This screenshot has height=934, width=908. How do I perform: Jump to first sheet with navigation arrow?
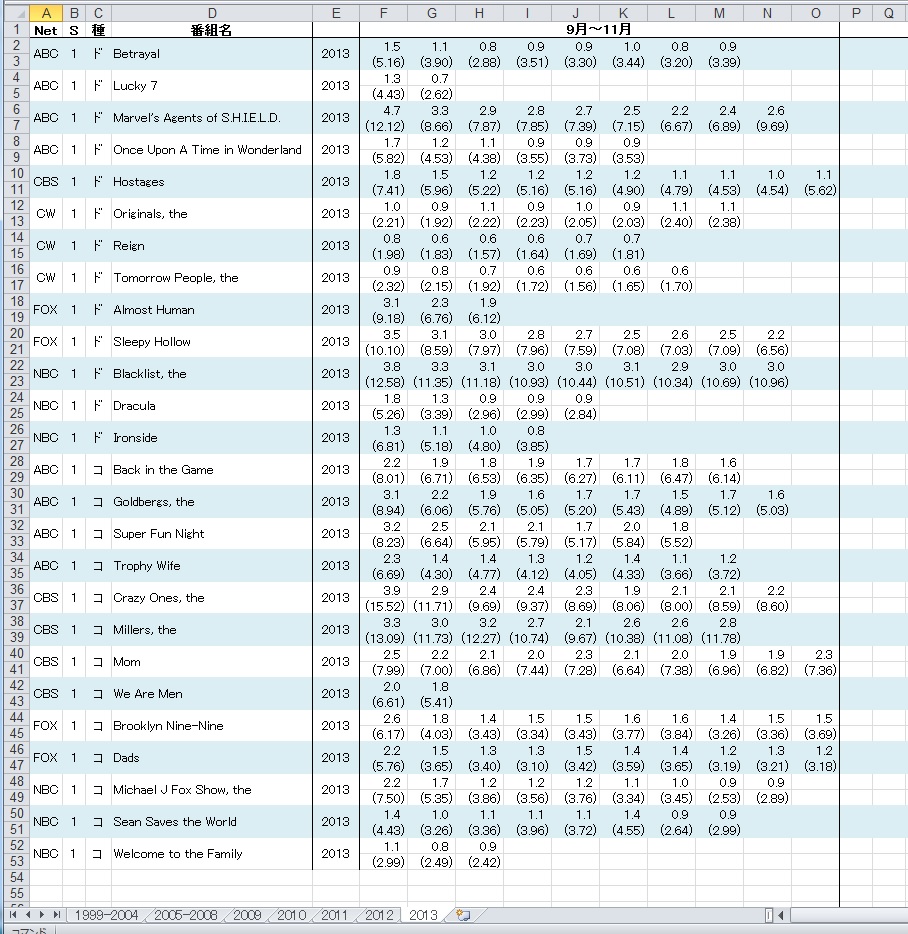click(13, 914)
